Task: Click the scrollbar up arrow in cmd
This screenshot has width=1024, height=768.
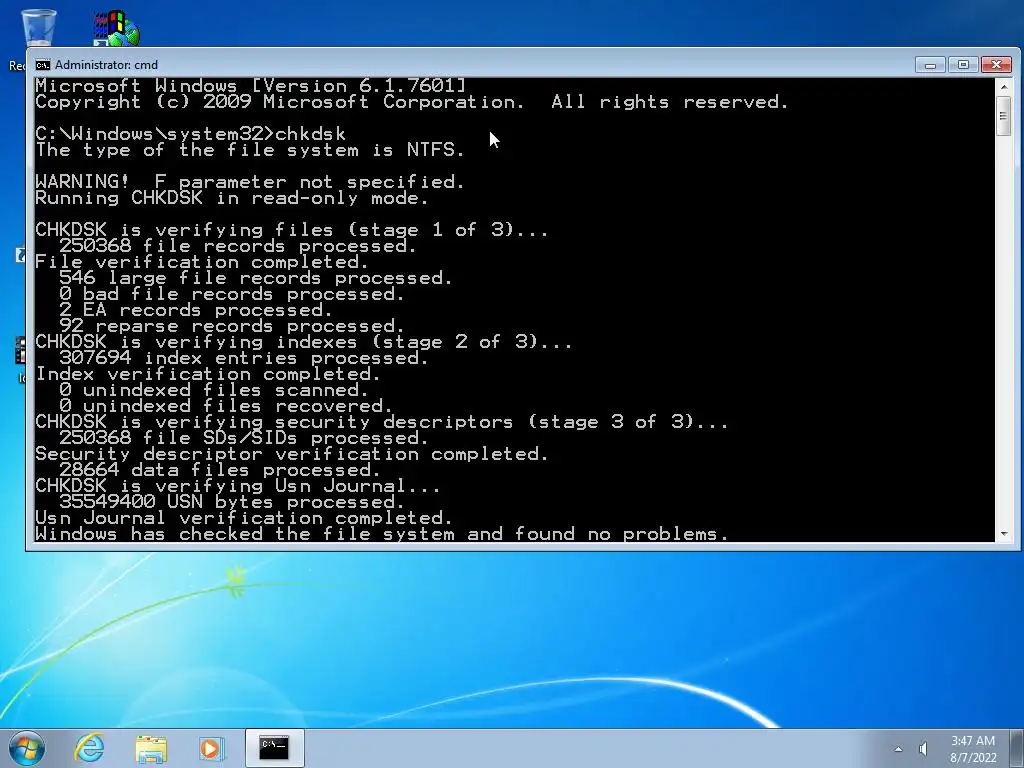Action: tap(1004, 86)
